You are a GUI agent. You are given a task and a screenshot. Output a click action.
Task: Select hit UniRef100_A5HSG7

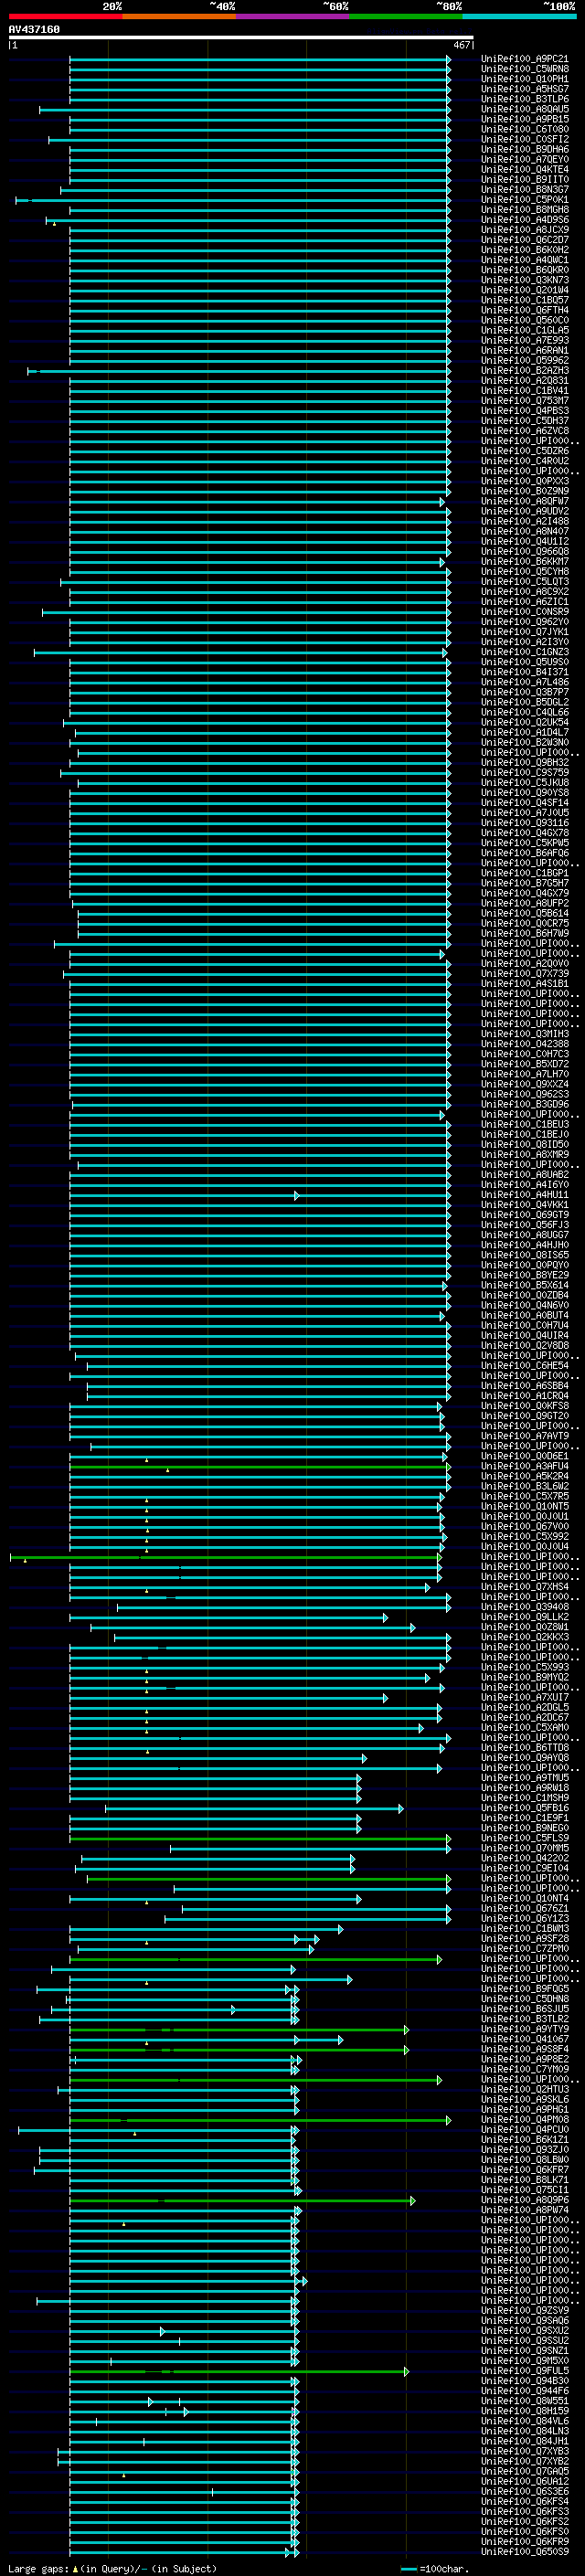525,89
